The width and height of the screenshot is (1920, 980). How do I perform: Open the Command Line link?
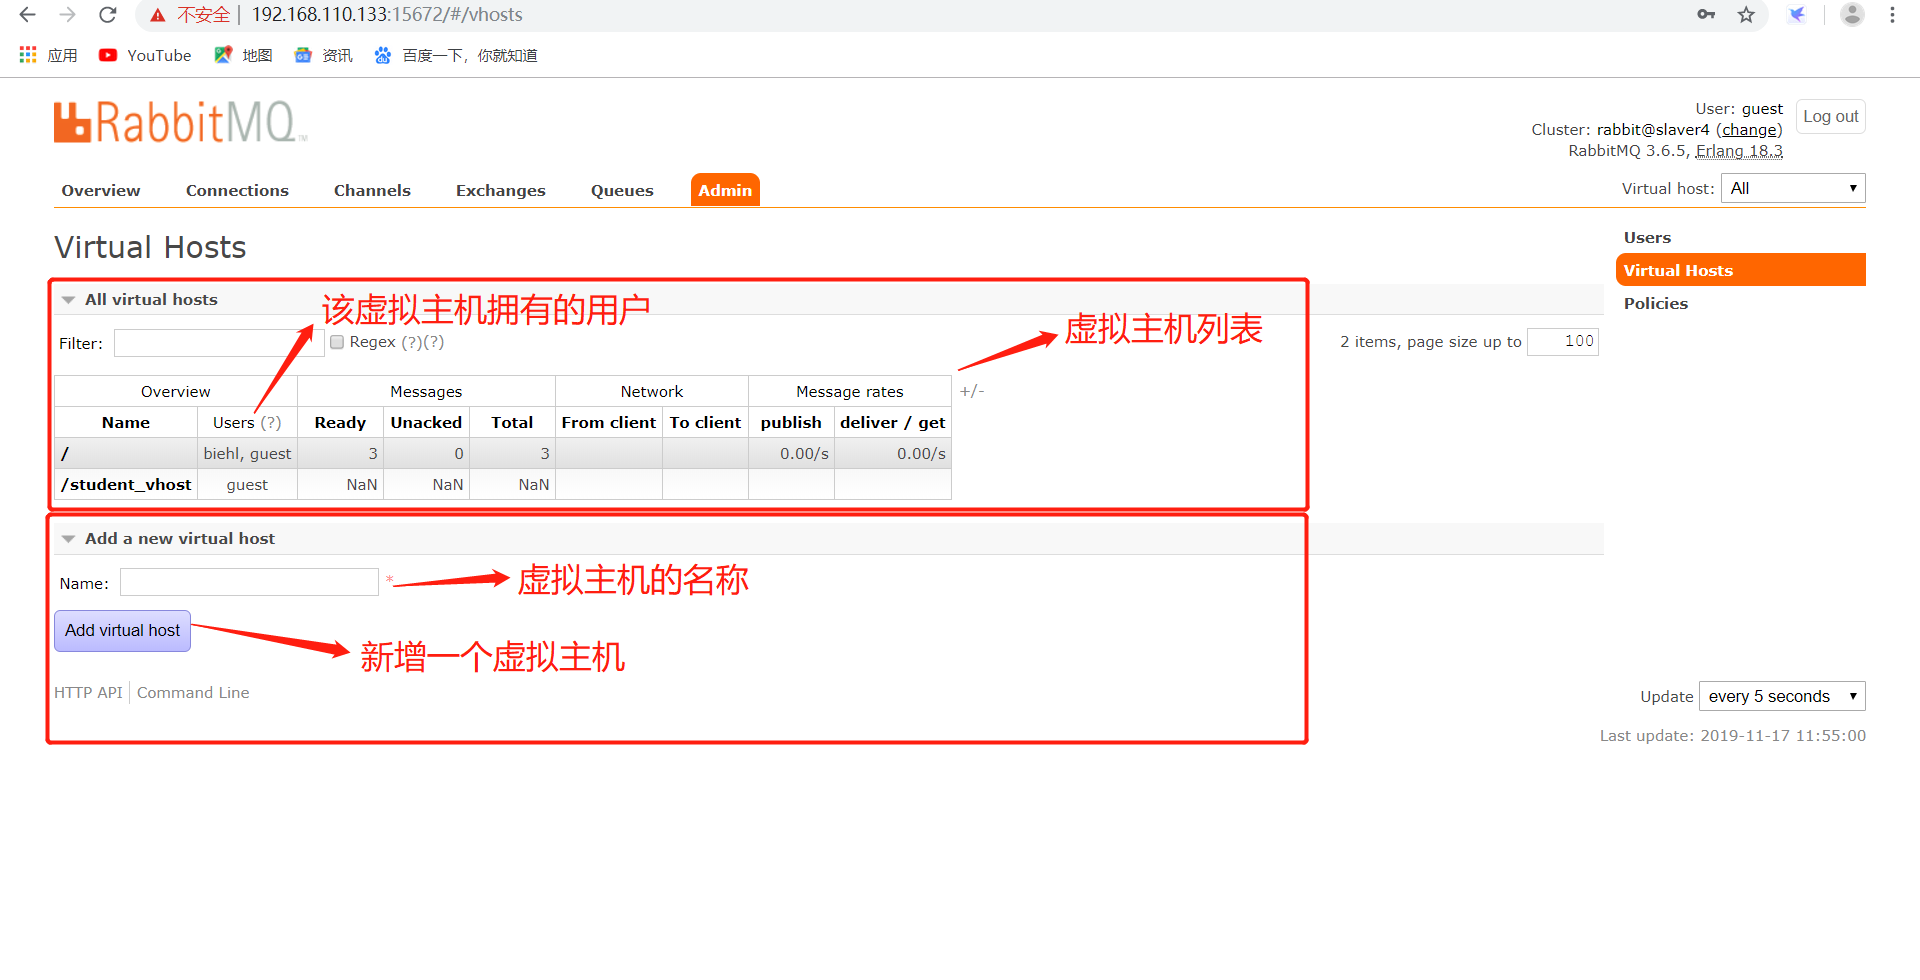pyautogui.click(x=193, y=692)
